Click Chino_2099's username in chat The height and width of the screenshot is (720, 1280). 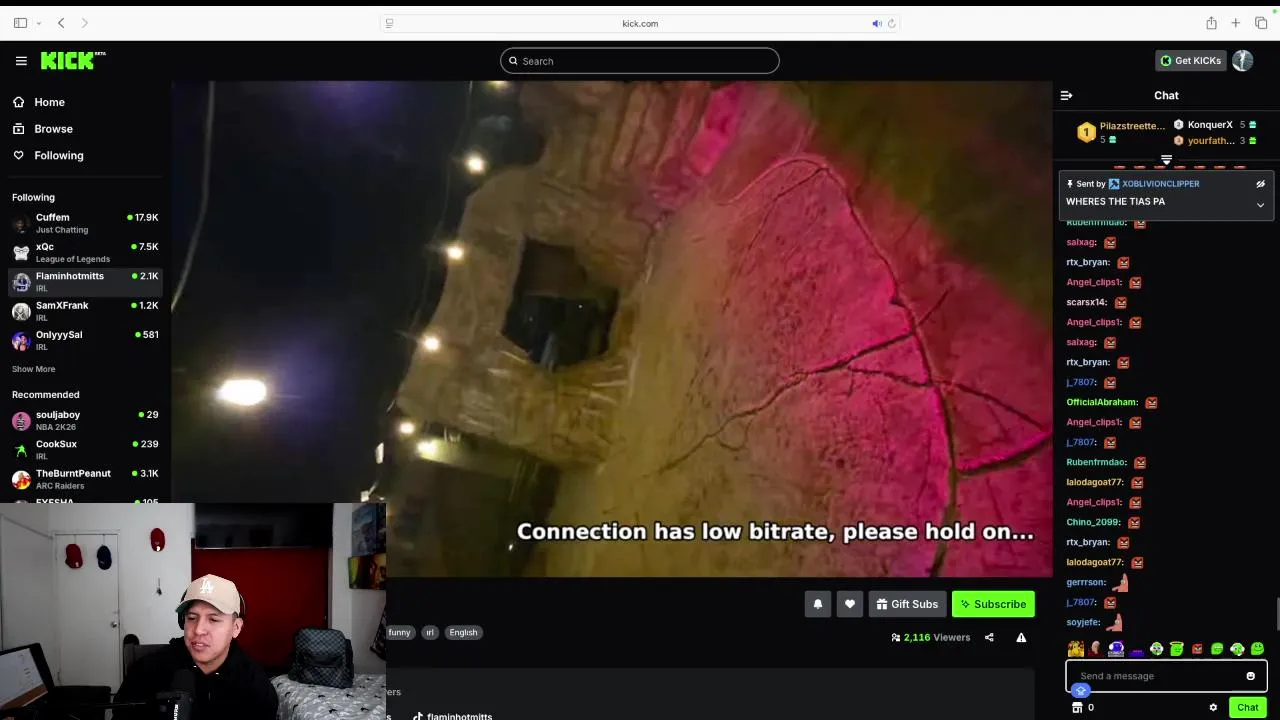coord(1093,522)
